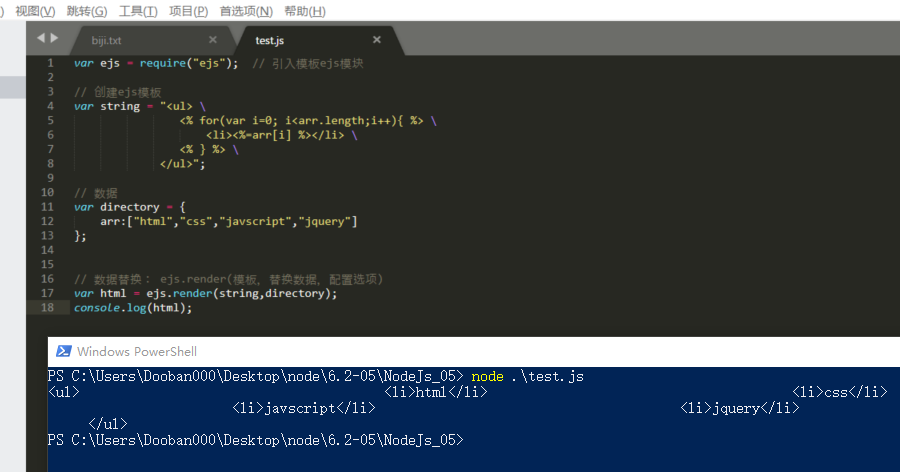Screen dimensions: 900x472
Task: Click the variable name directory on line 11
Action: point(130,207)
